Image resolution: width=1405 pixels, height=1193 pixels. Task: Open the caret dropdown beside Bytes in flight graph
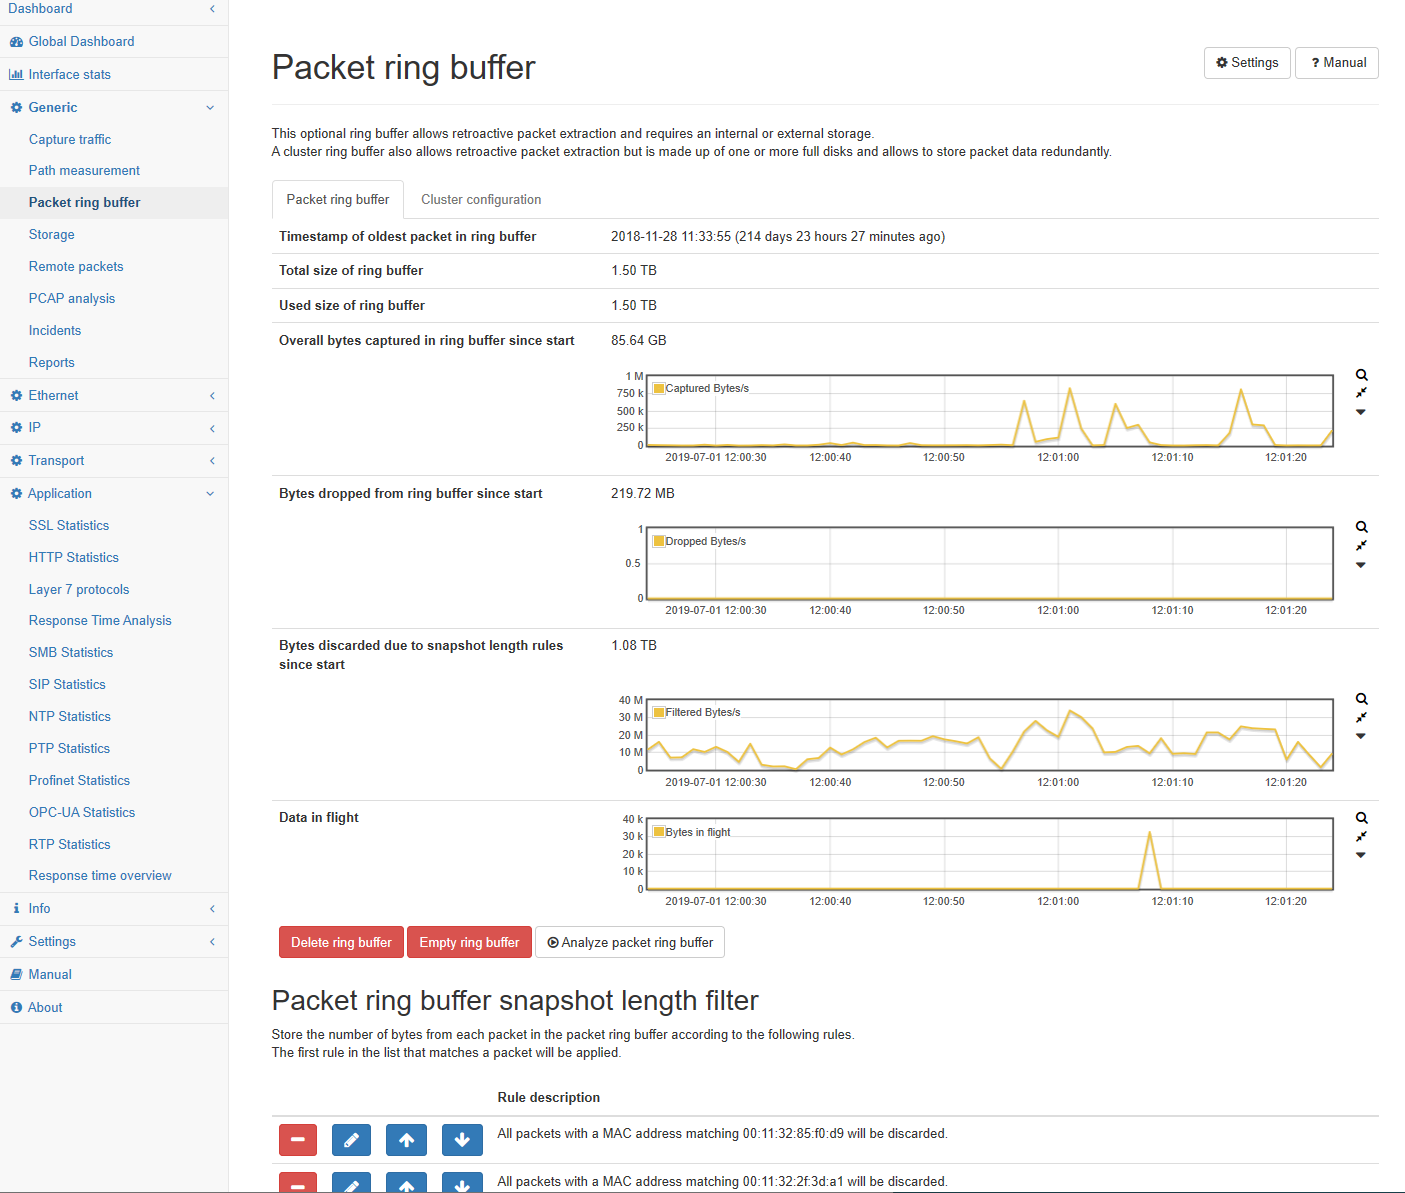pyautogui.click(x=1361, y=855)
